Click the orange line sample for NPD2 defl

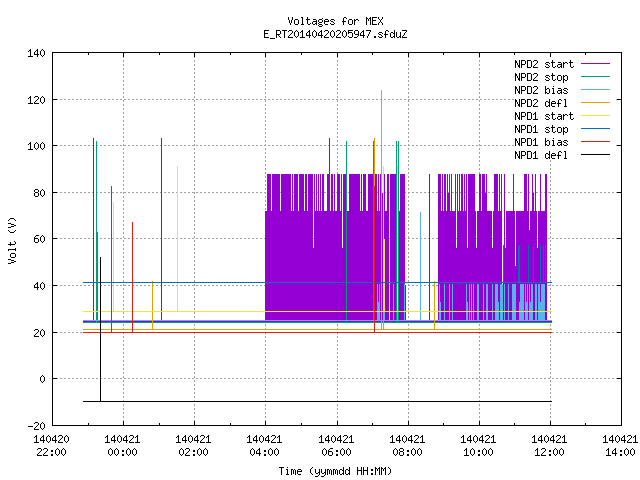pyautogui.click(x=596, y=102)
